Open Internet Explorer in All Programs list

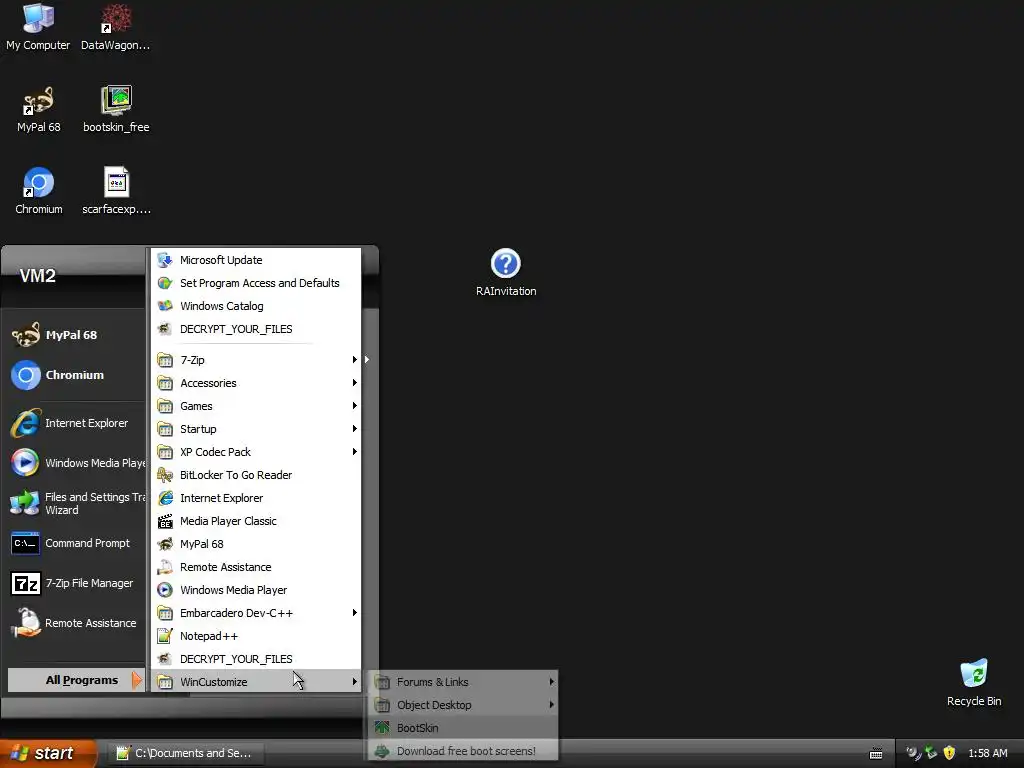point(256,498)
